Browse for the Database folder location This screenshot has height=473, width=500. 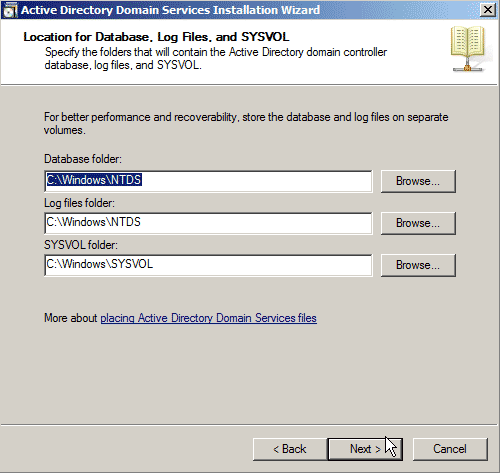pyautogui.click(x=418, y=181)
